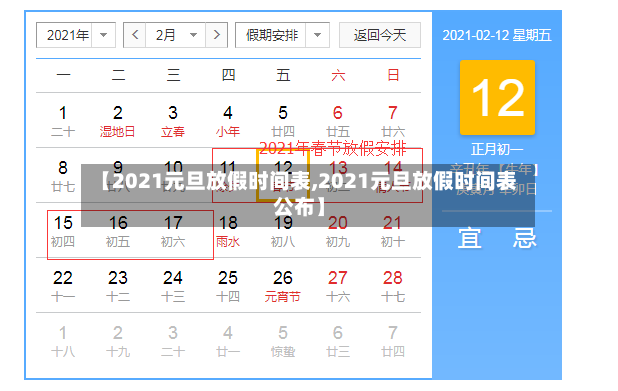Select greyed March 7 (廿四)
Image resolution: width=618 pixels, height=391 pixels.
click(x=393, y=341)
